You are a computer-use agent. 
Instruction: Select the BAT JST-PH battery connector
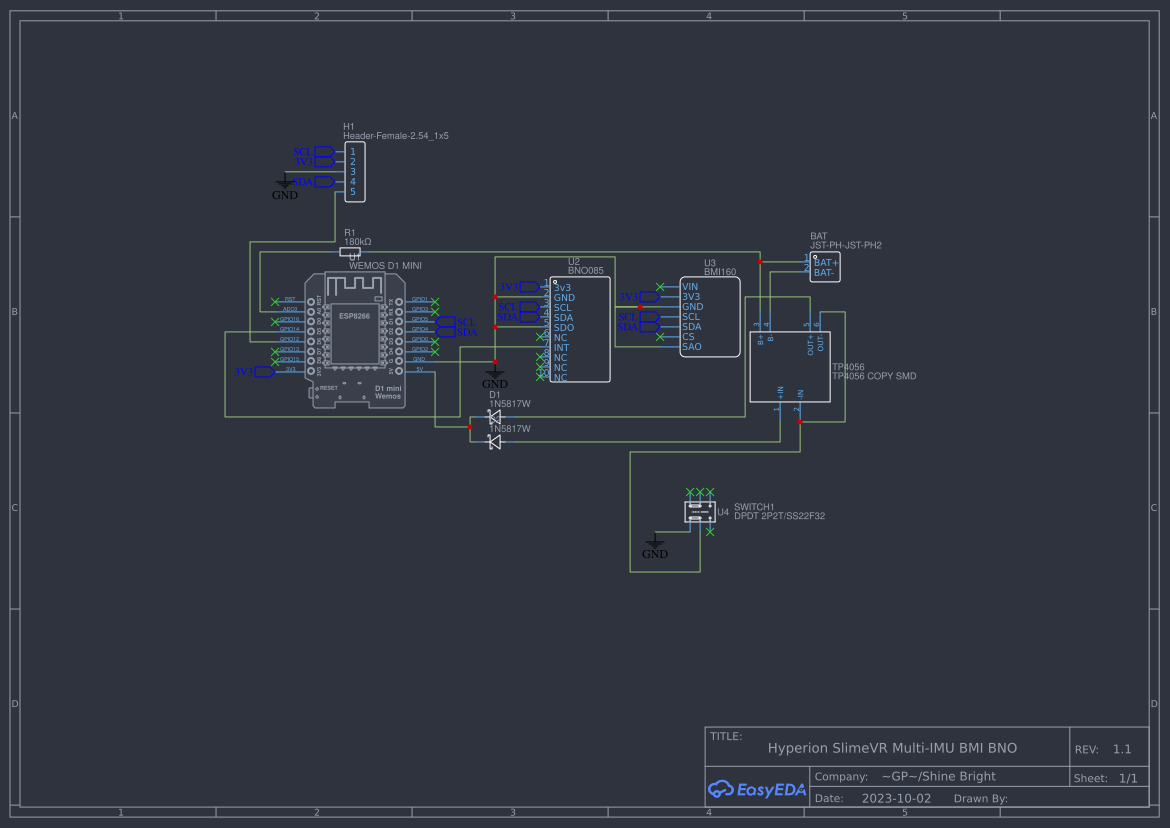click(x=824, y=267)
